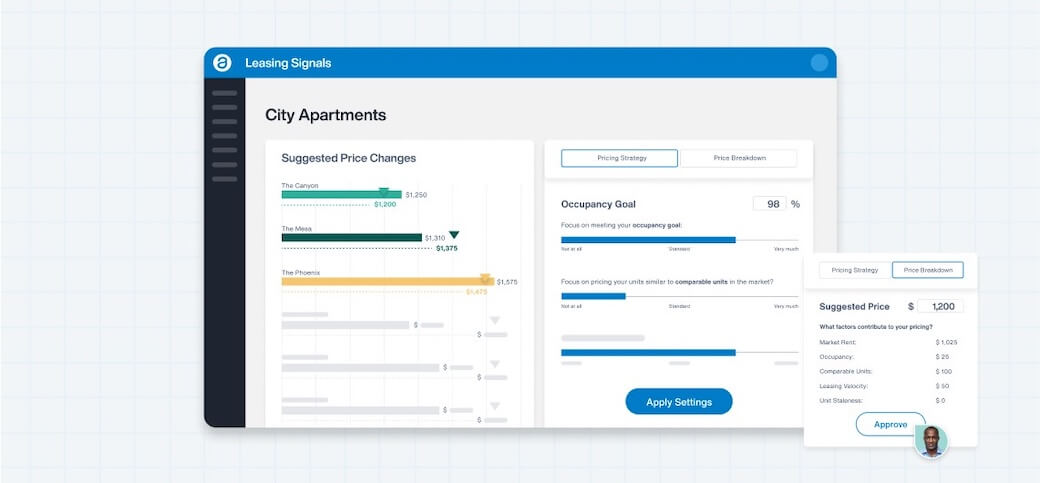Image resolution: width=1040 pixels, height=483 pixels.
Task: Select Pricing Strategy tab in popup card
Action: point(855,270)
